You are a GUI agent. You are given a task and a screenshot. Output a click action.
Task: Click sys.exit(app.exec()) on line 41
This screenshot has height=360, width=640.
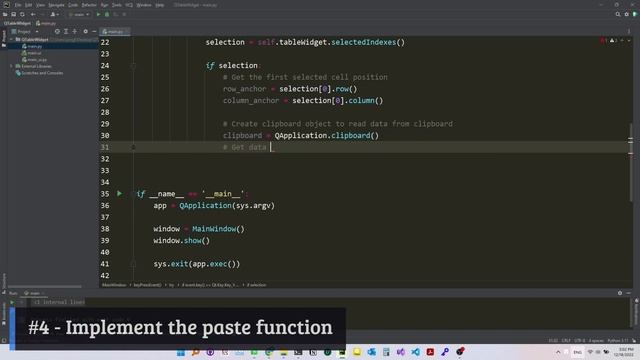click(197, 264)
